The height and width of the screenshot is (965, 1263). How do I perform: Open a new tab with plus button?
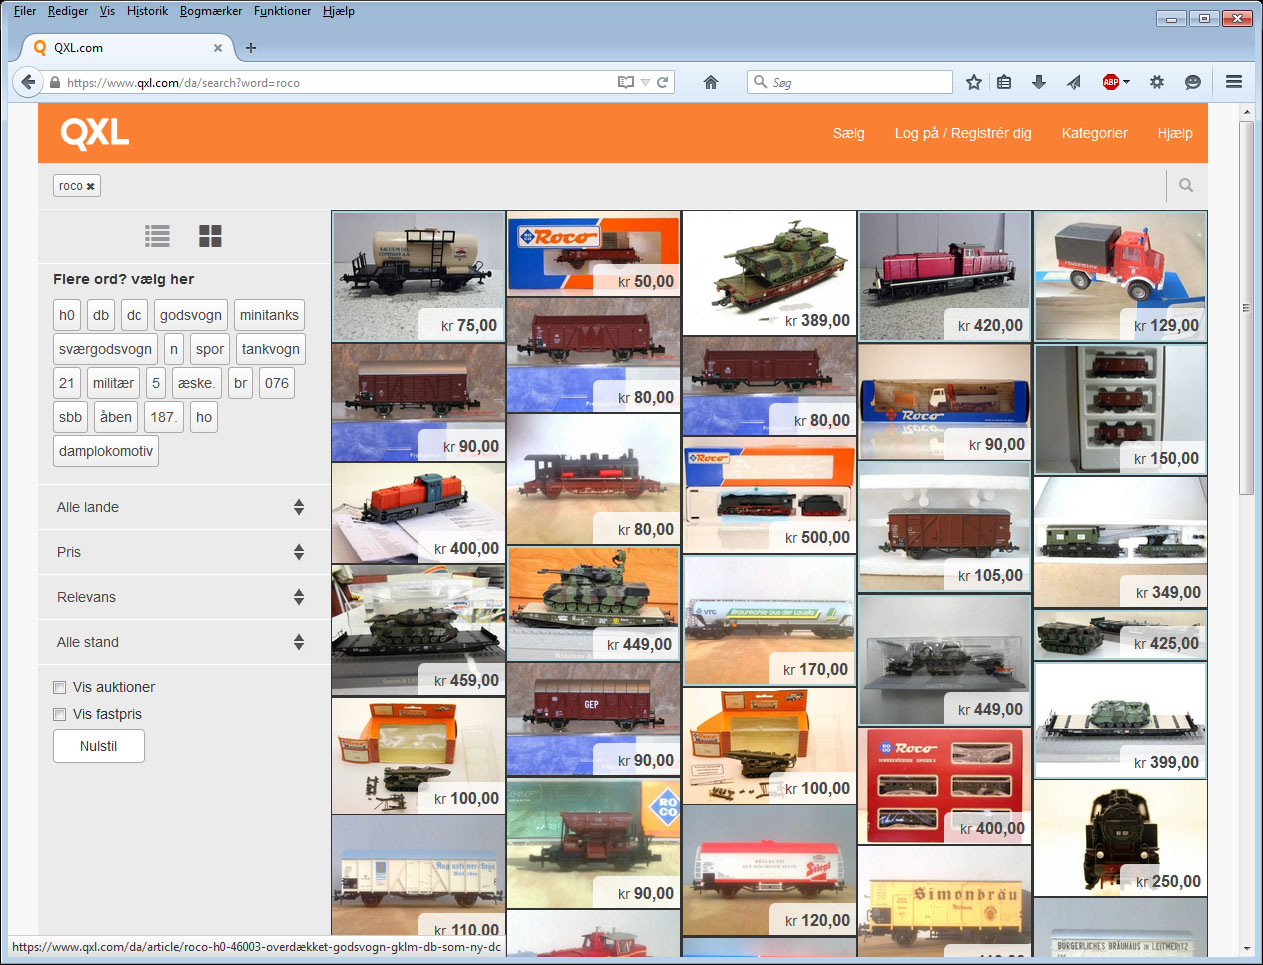pos(251,48)
